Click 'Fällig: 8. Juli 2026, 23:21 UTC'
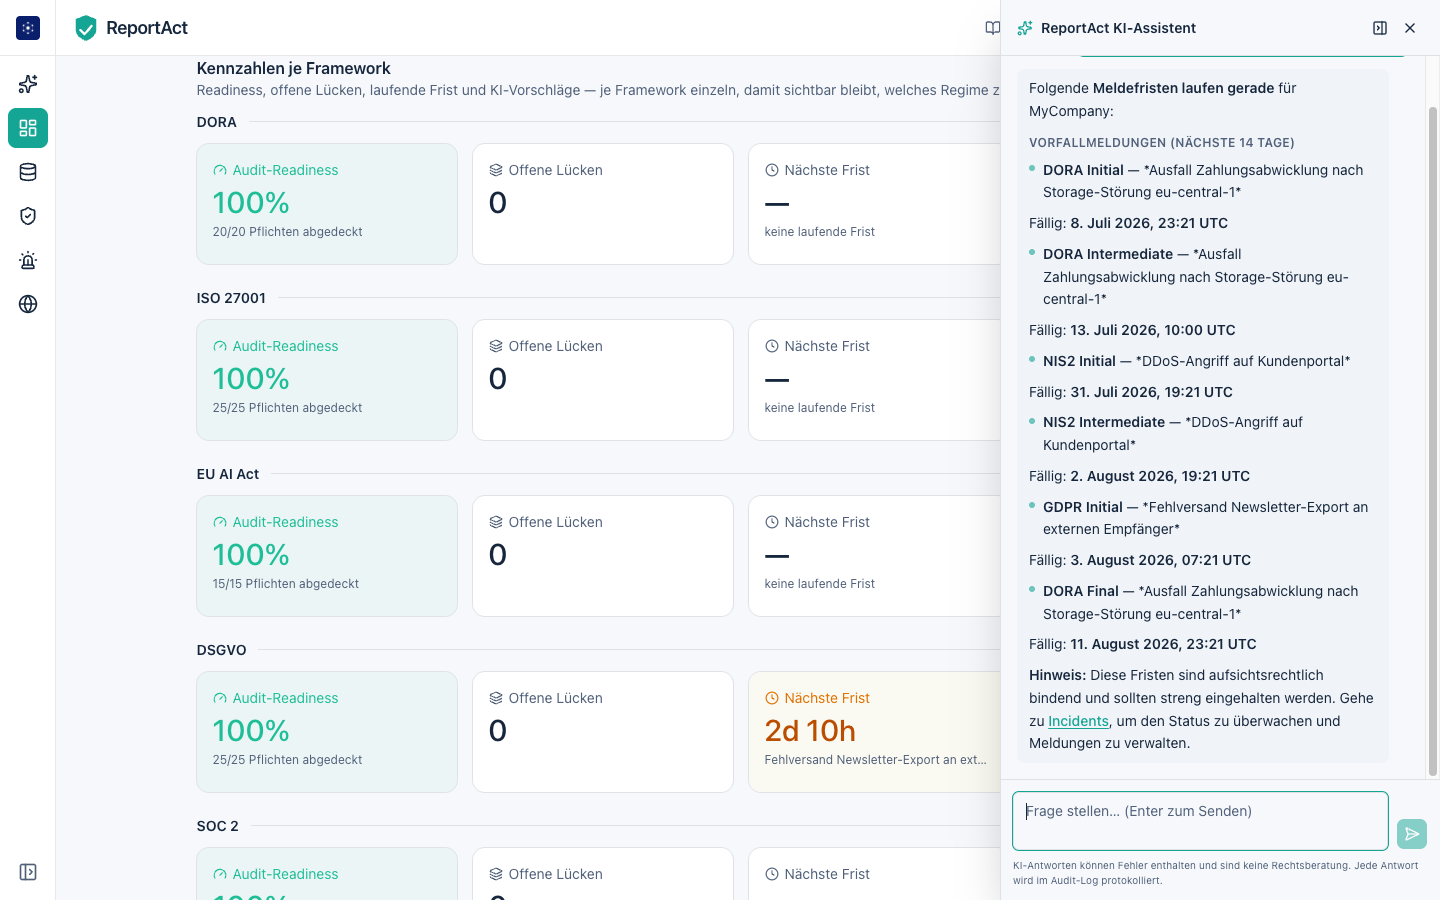 pos(1128,223)
